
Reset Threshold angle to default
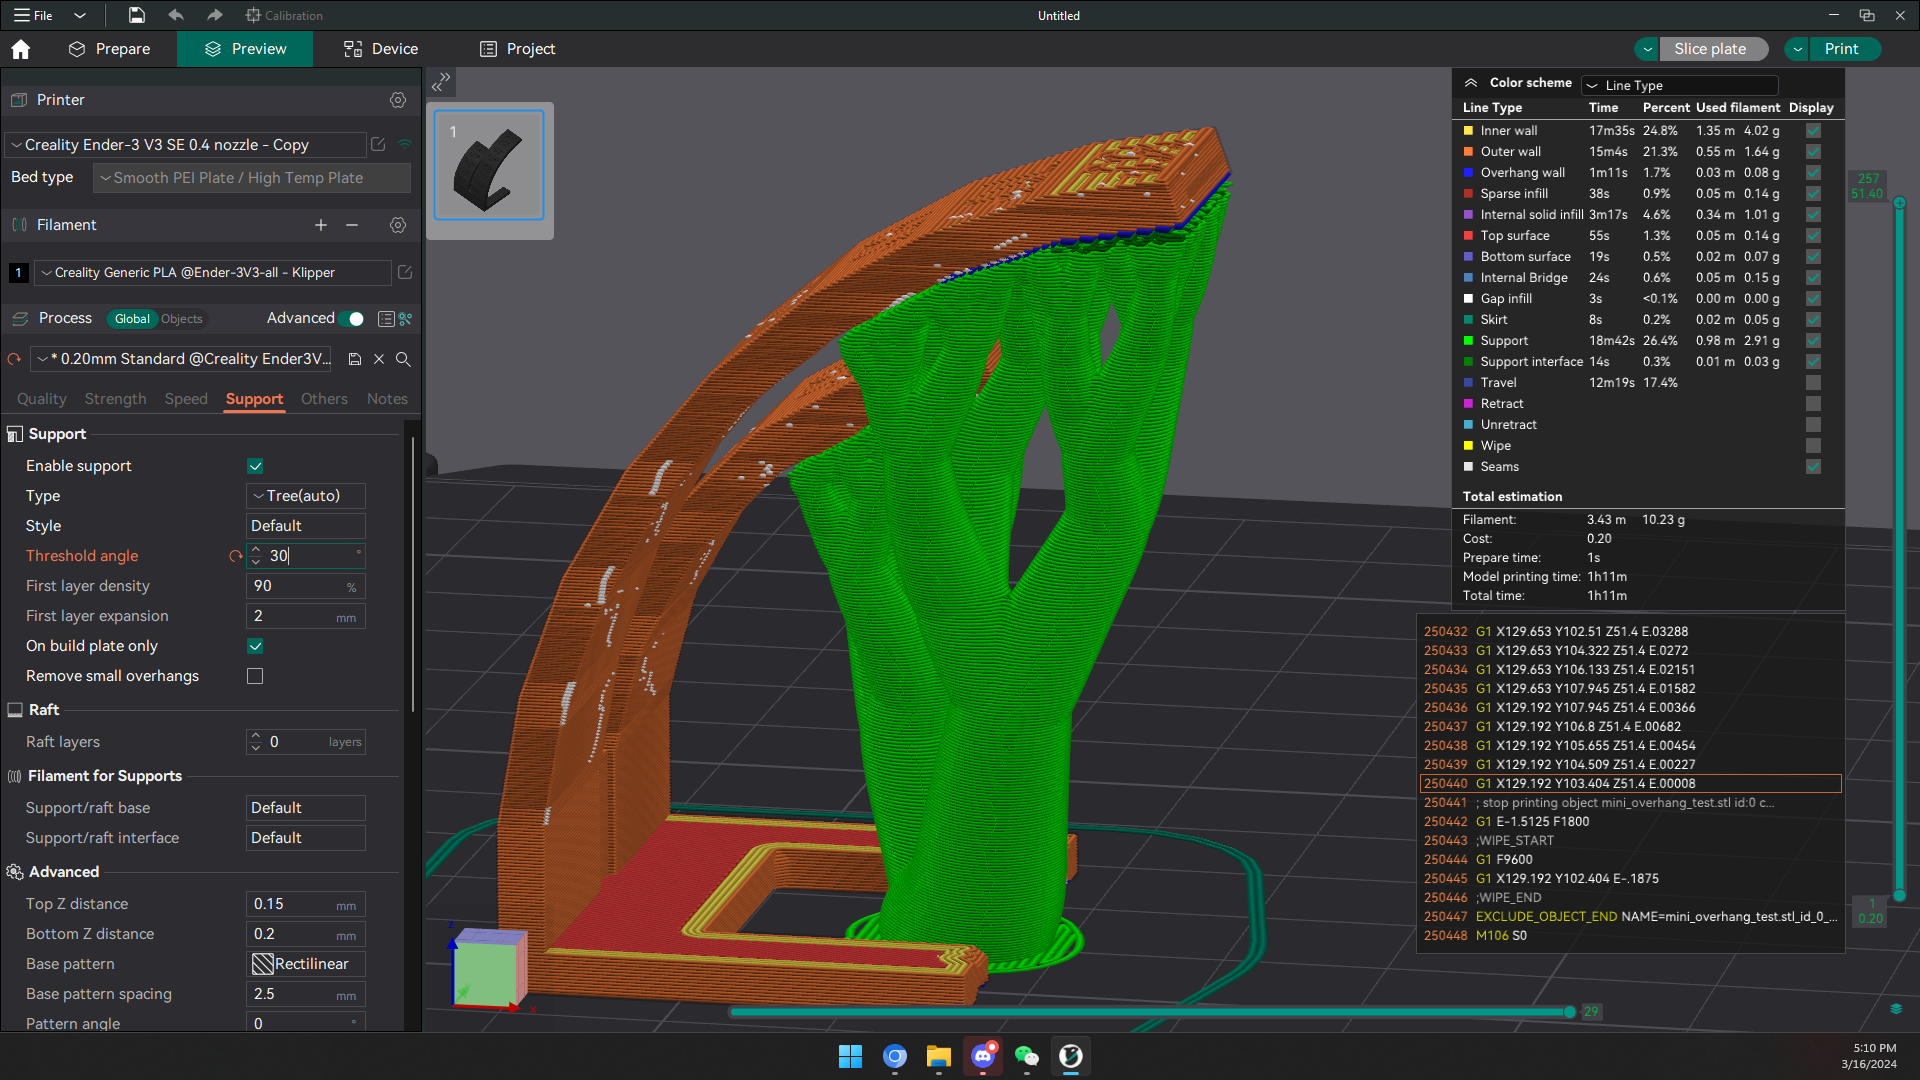[x=235, y=556]
